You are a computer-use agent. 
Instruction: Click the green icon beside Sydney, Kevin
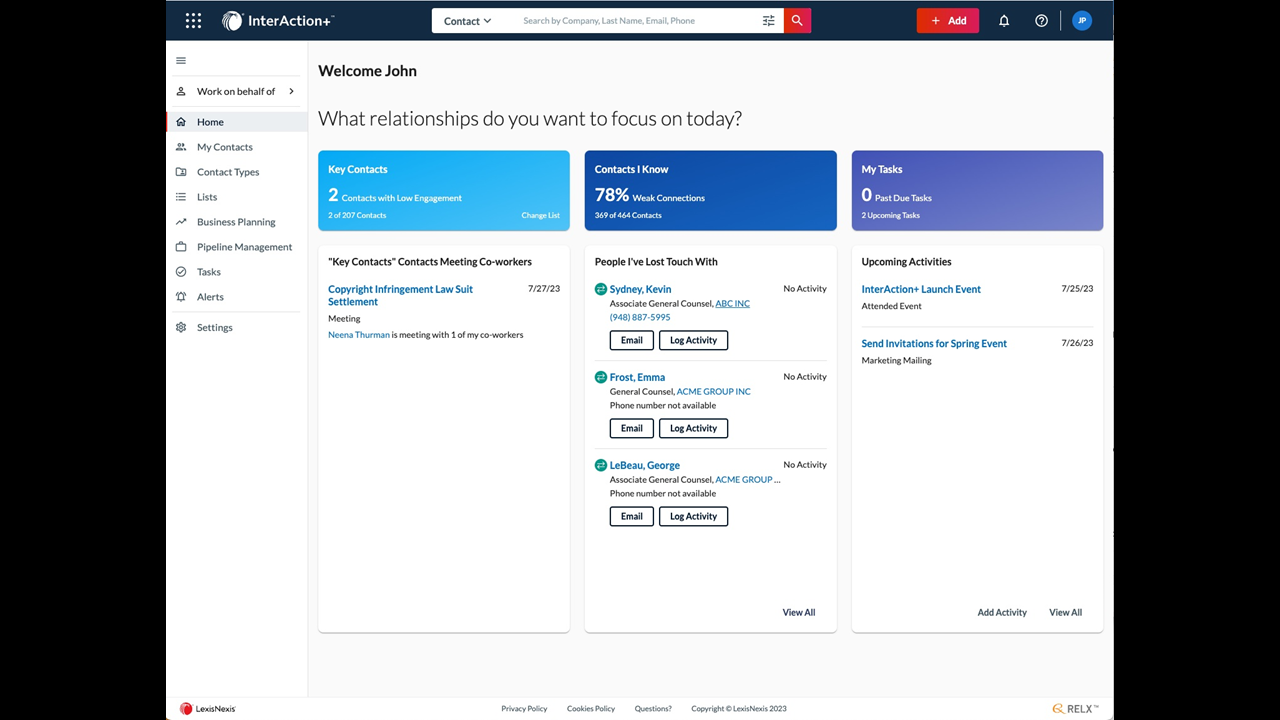tap(601, 289)
